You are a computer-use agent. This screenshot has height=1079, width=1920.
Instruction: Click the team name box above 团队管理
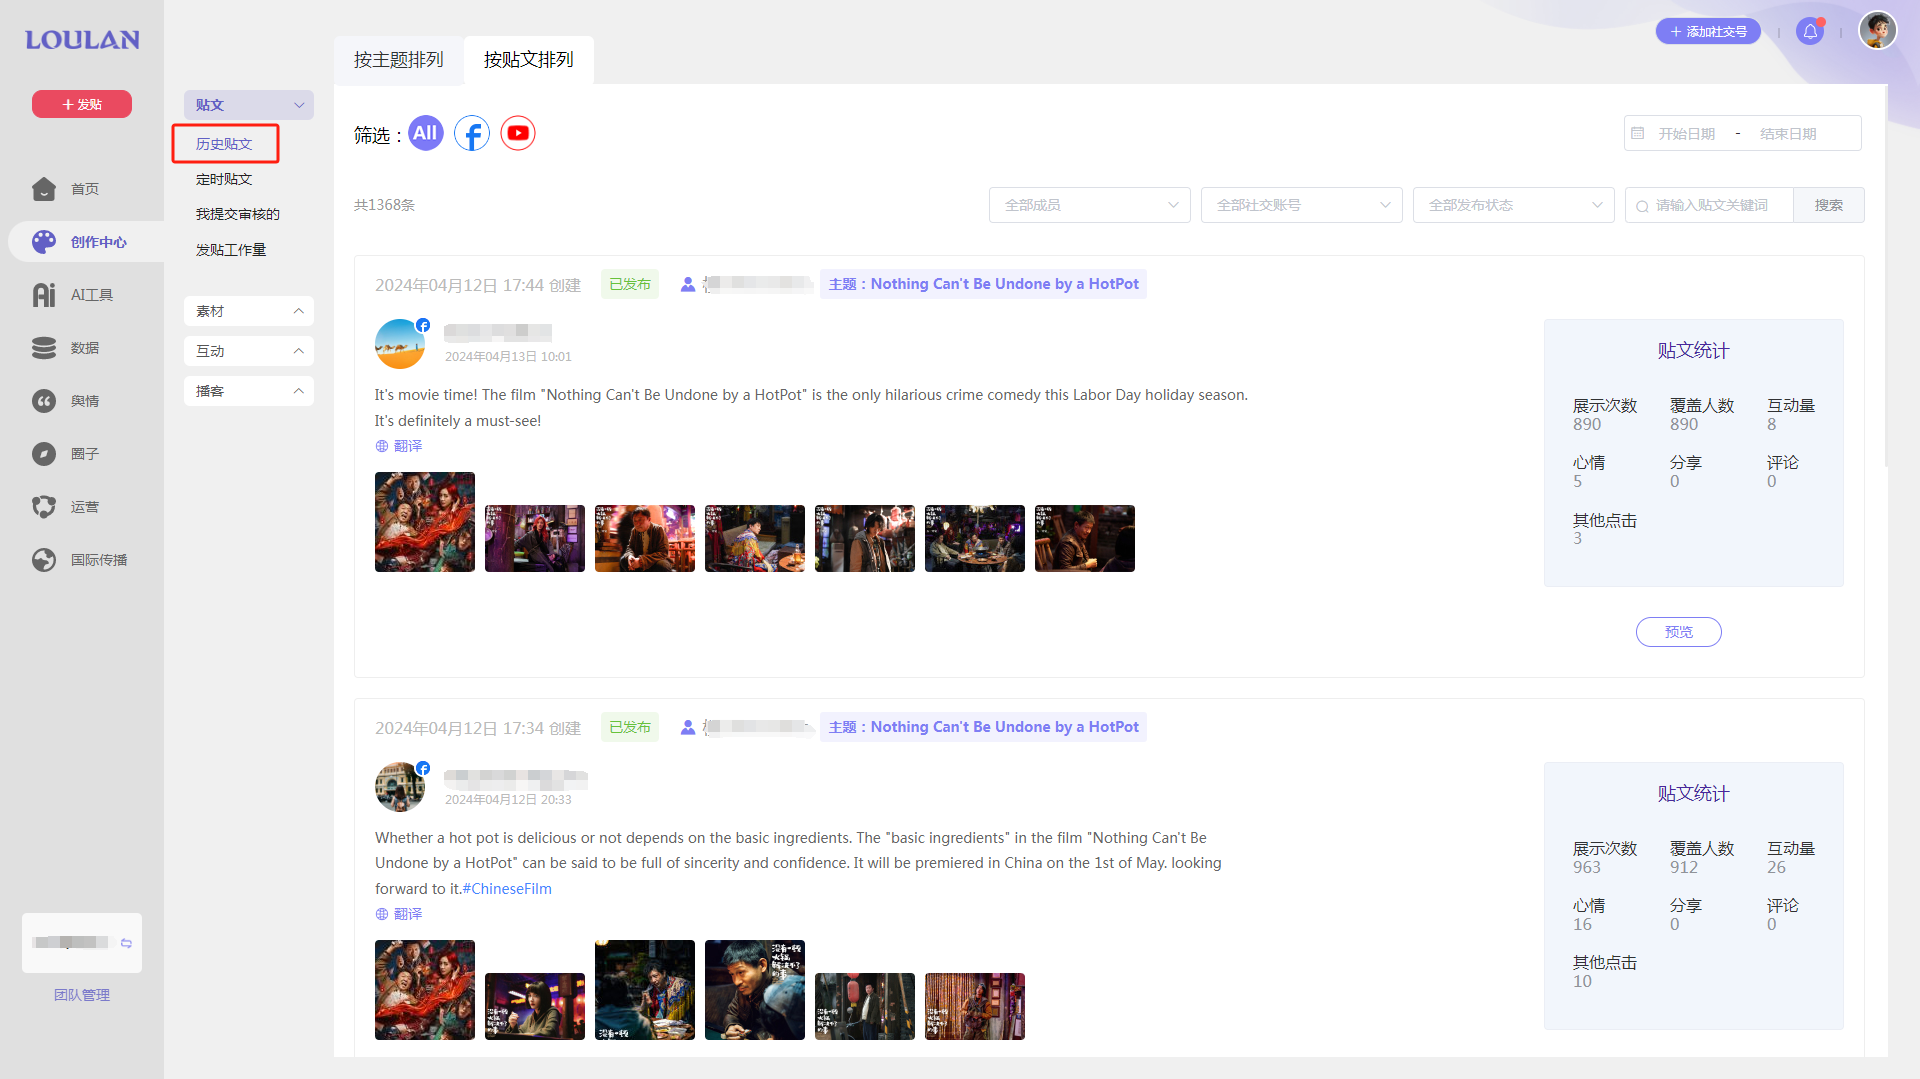82,943
